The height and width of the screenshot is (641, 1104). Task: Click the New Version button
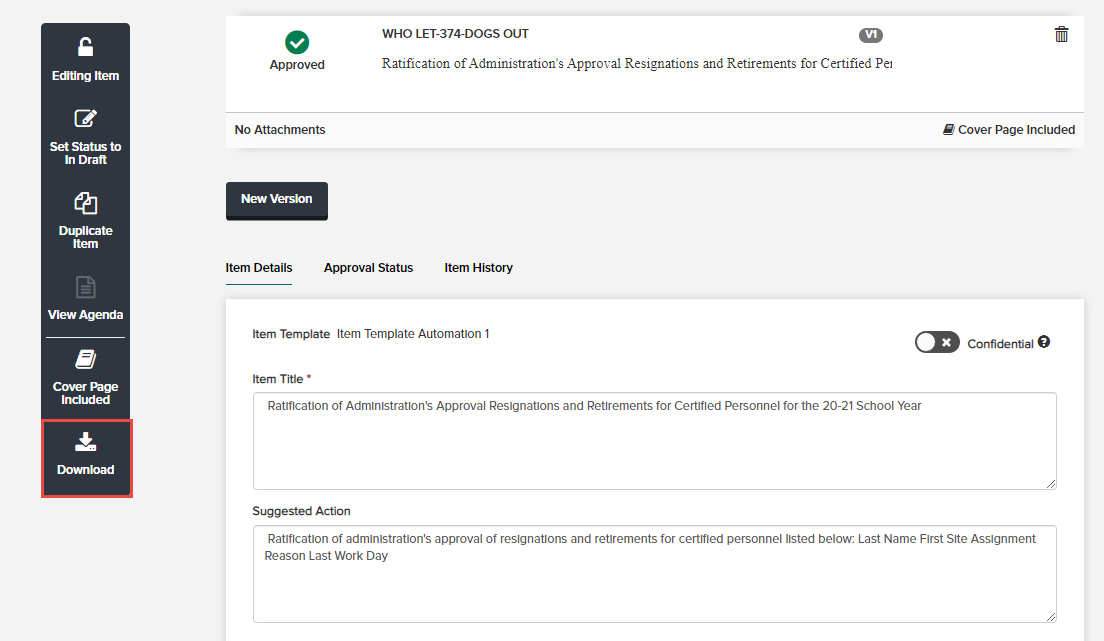coord(277,199)
